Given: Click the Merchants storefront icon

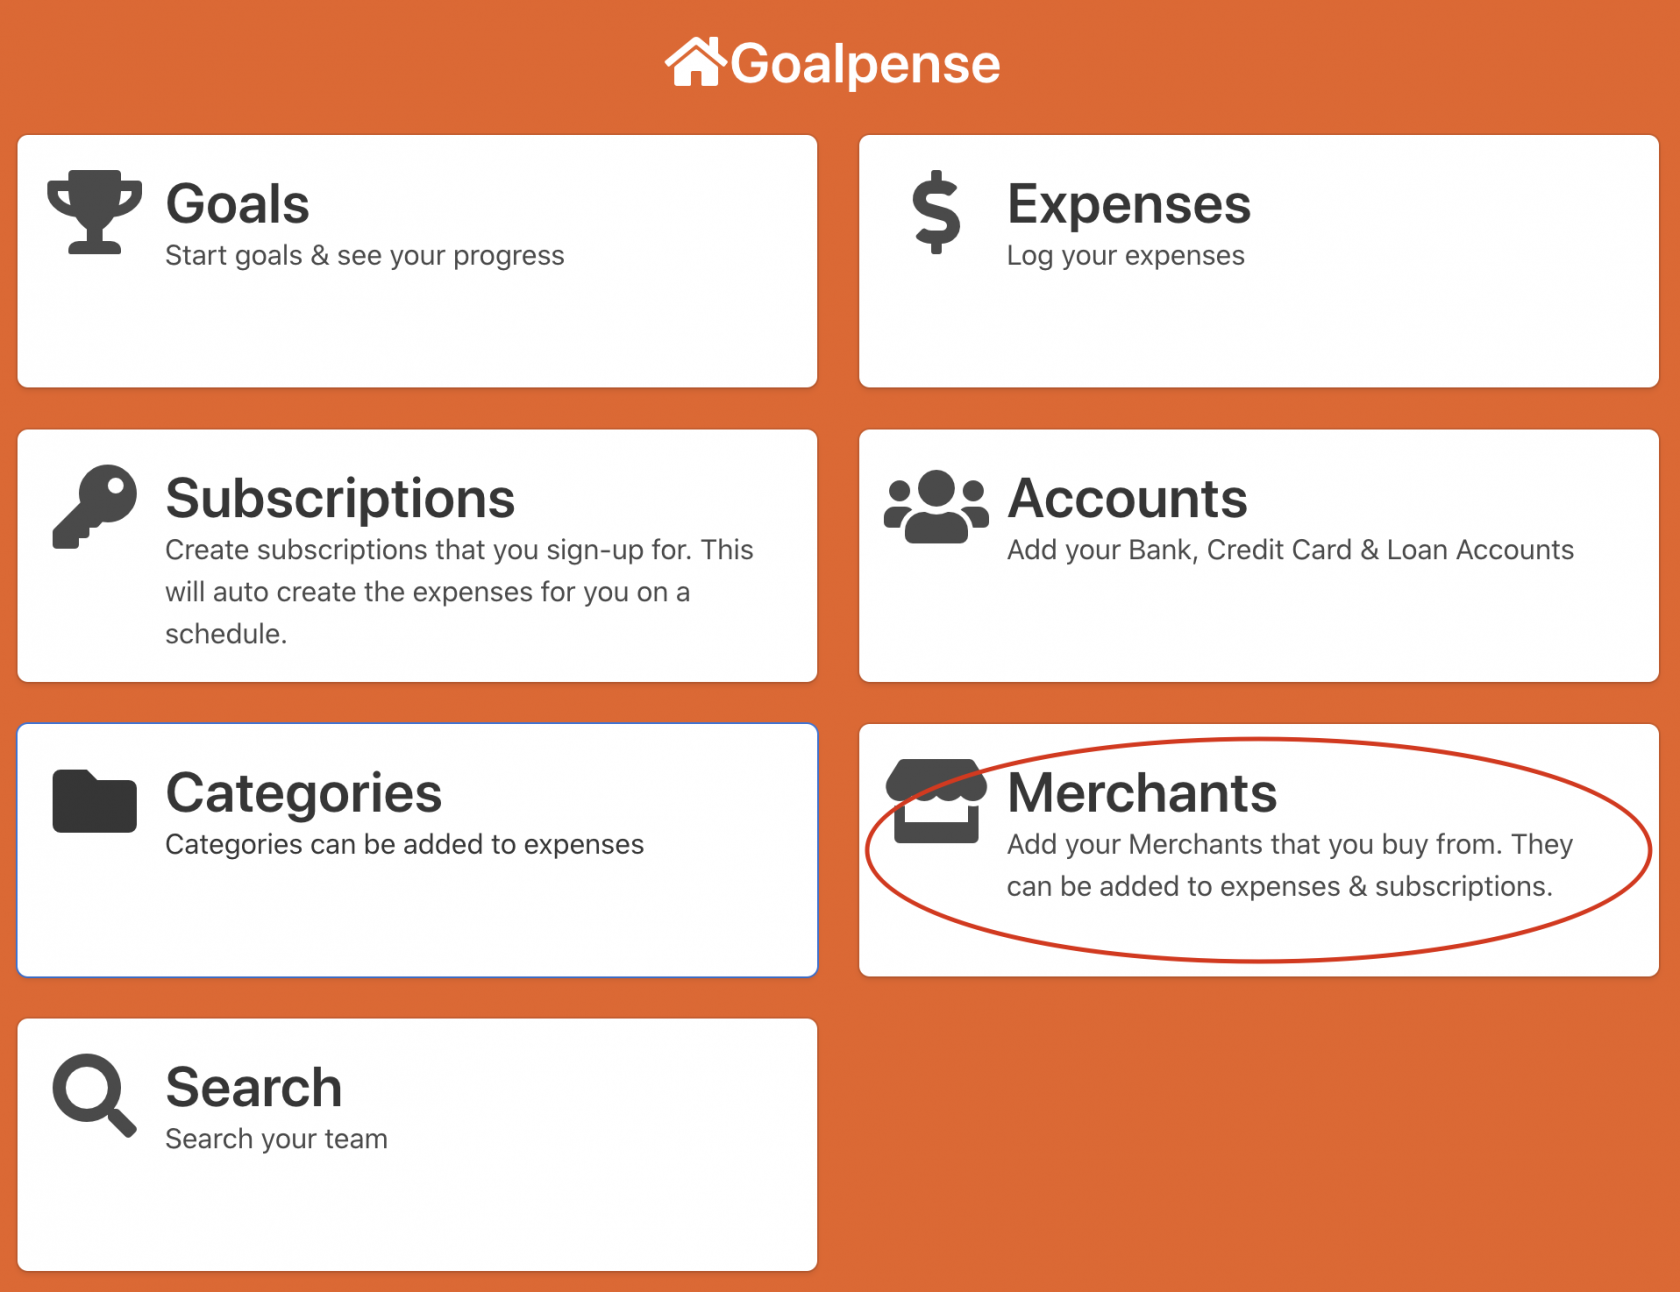Looking at the screenshot, I should pyautogui.click(x=936, y=801).
